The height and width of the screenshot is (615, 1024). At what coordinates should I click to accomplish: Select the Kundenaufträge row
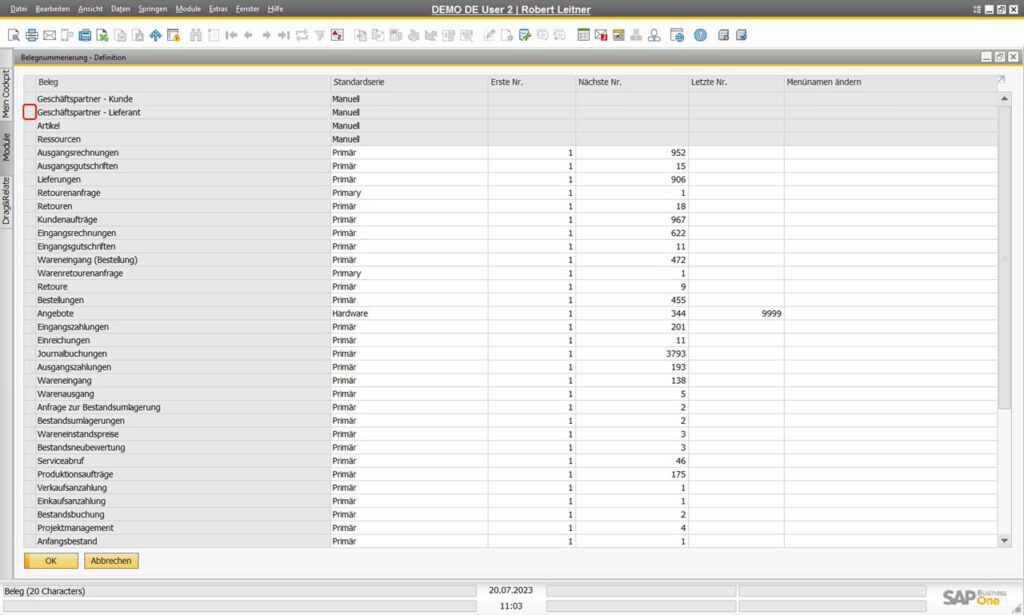(511, 220)
